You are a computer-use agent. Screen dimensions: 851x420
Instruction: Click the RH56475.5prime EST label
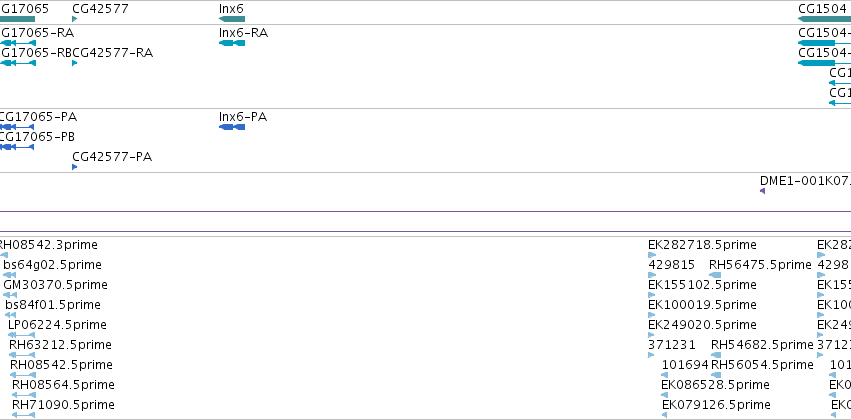click(x=760, y=265)
